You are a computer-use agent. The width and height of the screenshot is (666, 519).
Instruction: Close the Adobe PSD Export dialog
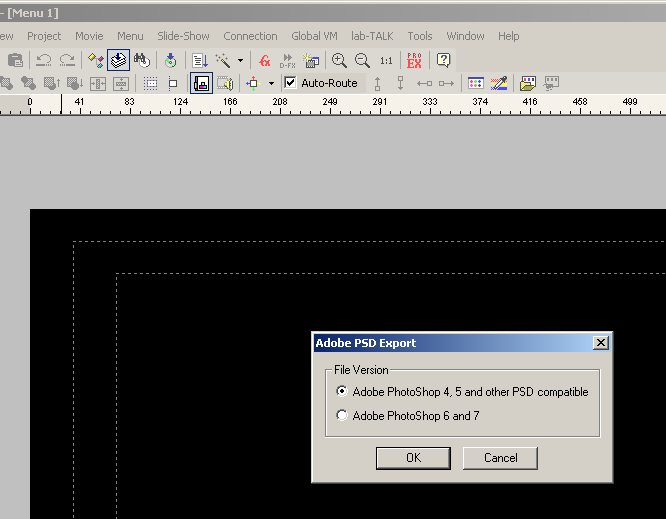click(601, 343)
